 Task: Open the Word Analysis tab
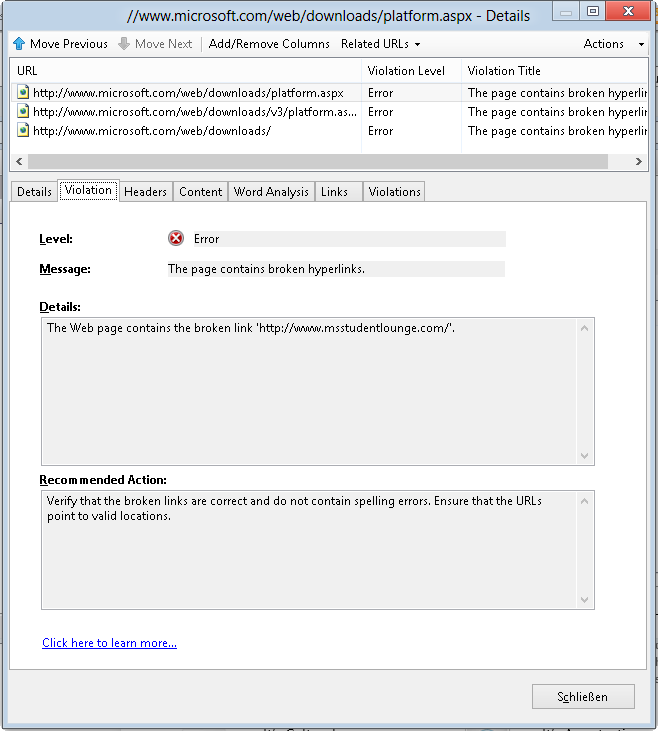271,192
